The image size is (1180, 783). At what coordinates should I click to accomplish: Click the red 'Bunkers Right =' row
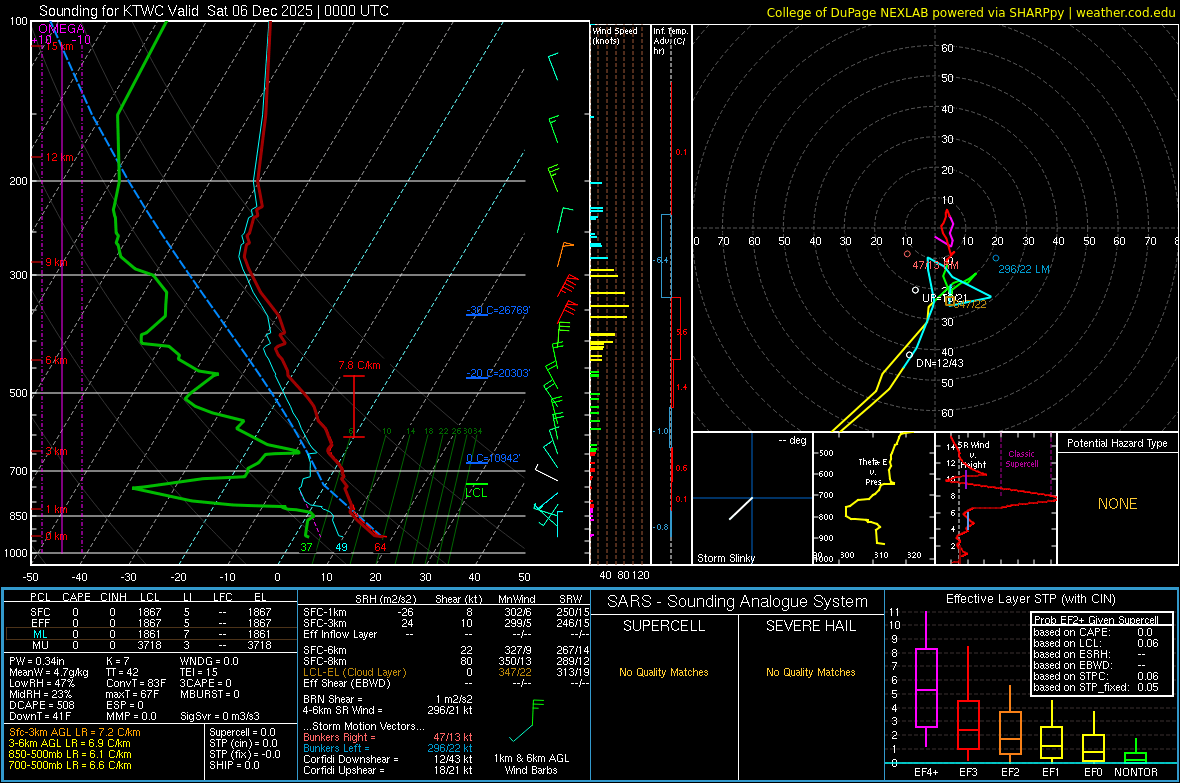click(388, 737)
